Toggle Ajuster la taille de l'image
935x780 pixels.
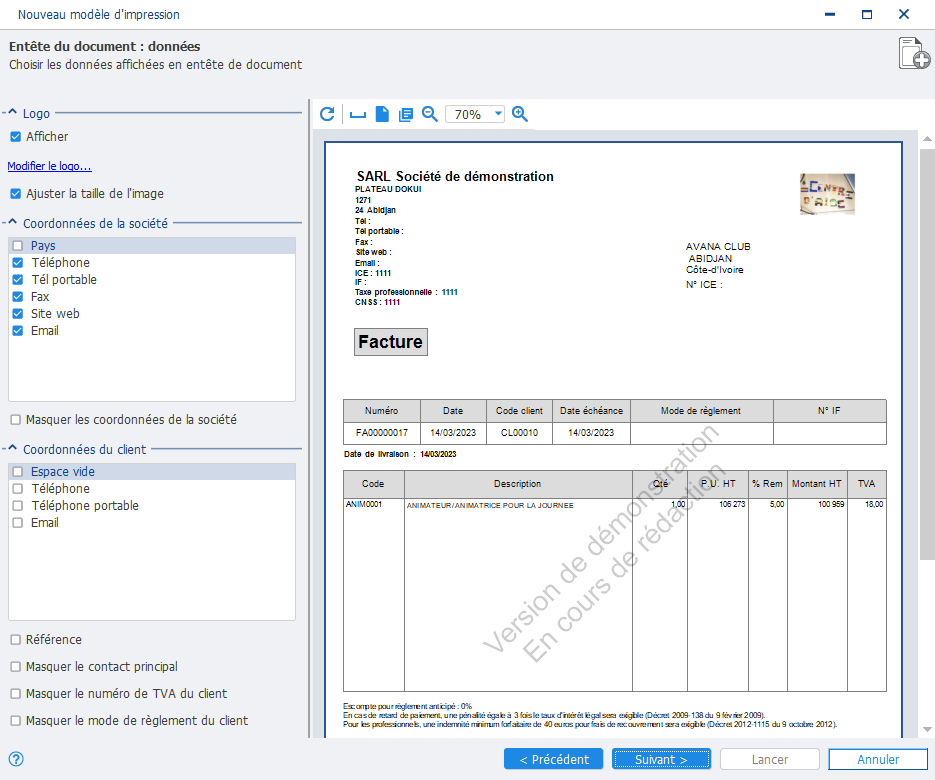click(16, 194)
